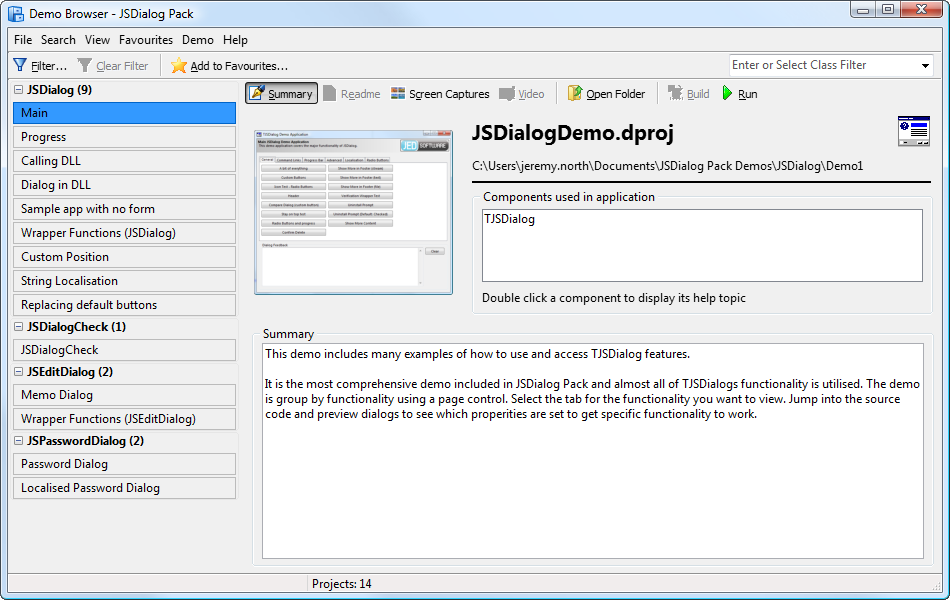Open the Search menu
The width and height of the screenshot is (950, 600).
[x=58, y=40]
